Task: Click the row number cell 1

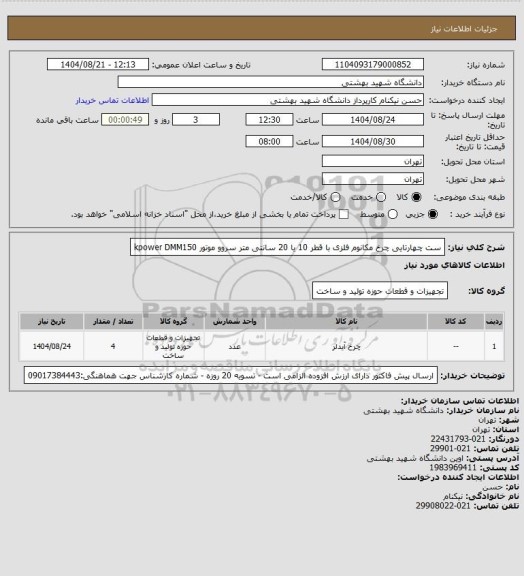Action: coord(494,346)
